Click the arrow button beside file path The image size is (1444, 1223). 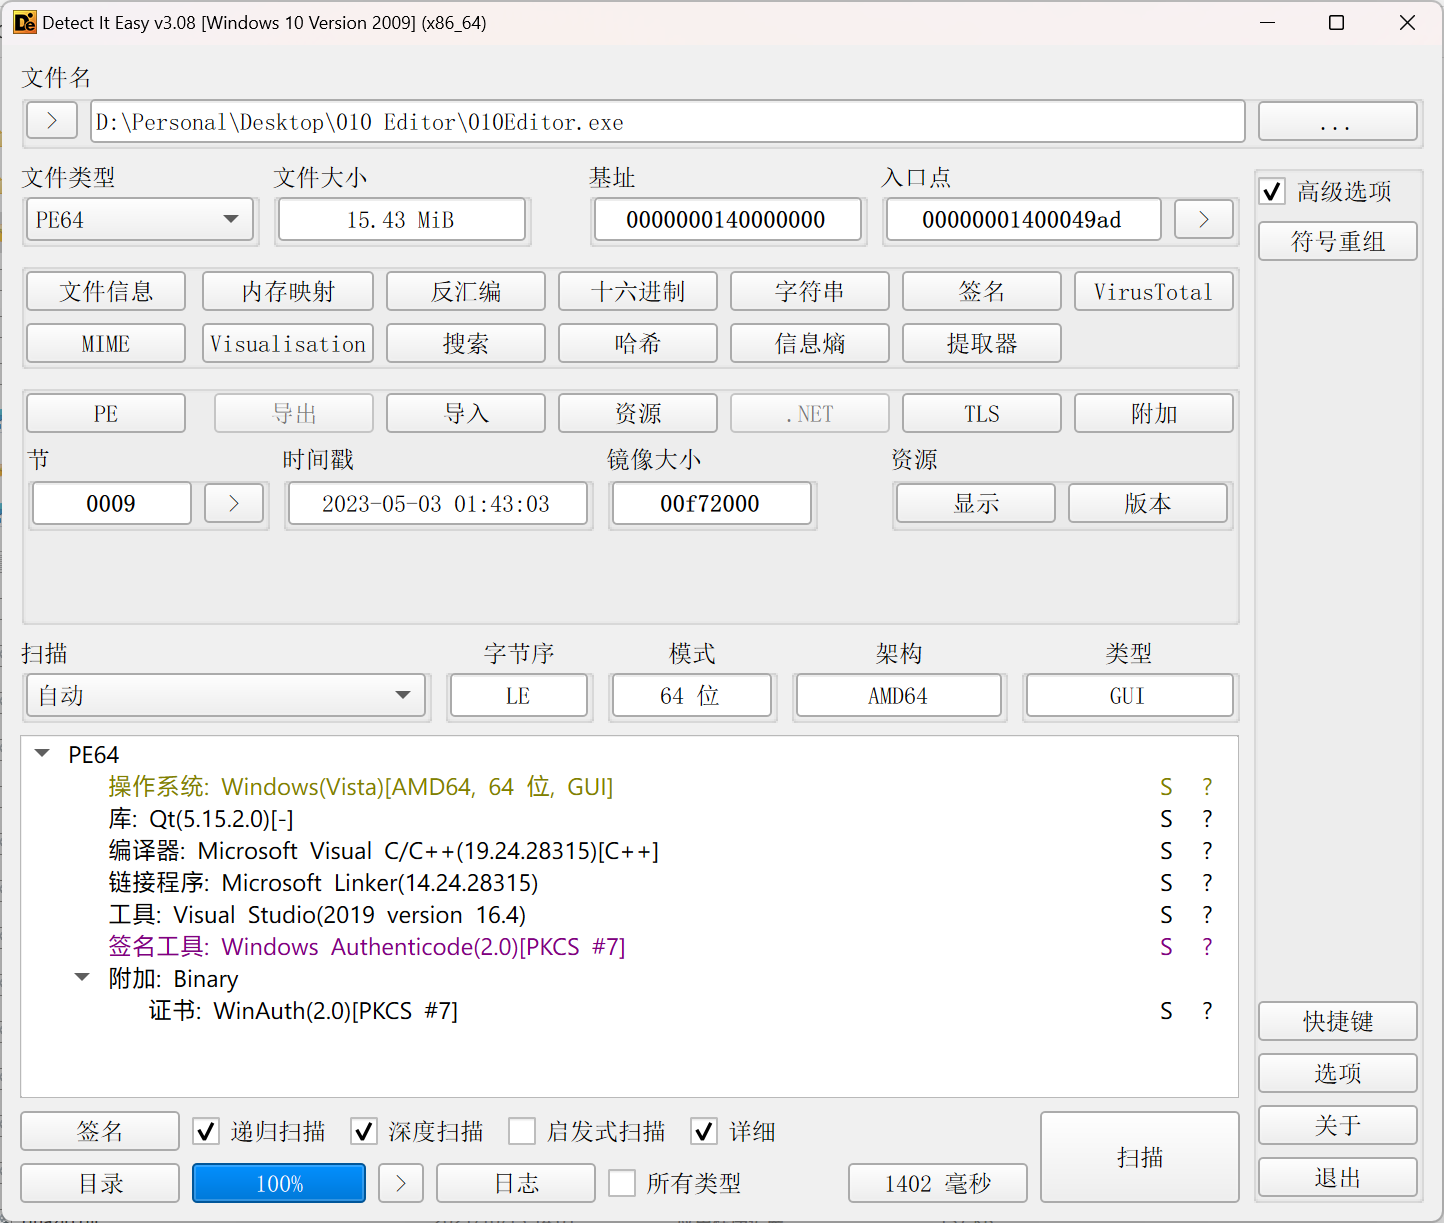(52, 121)
